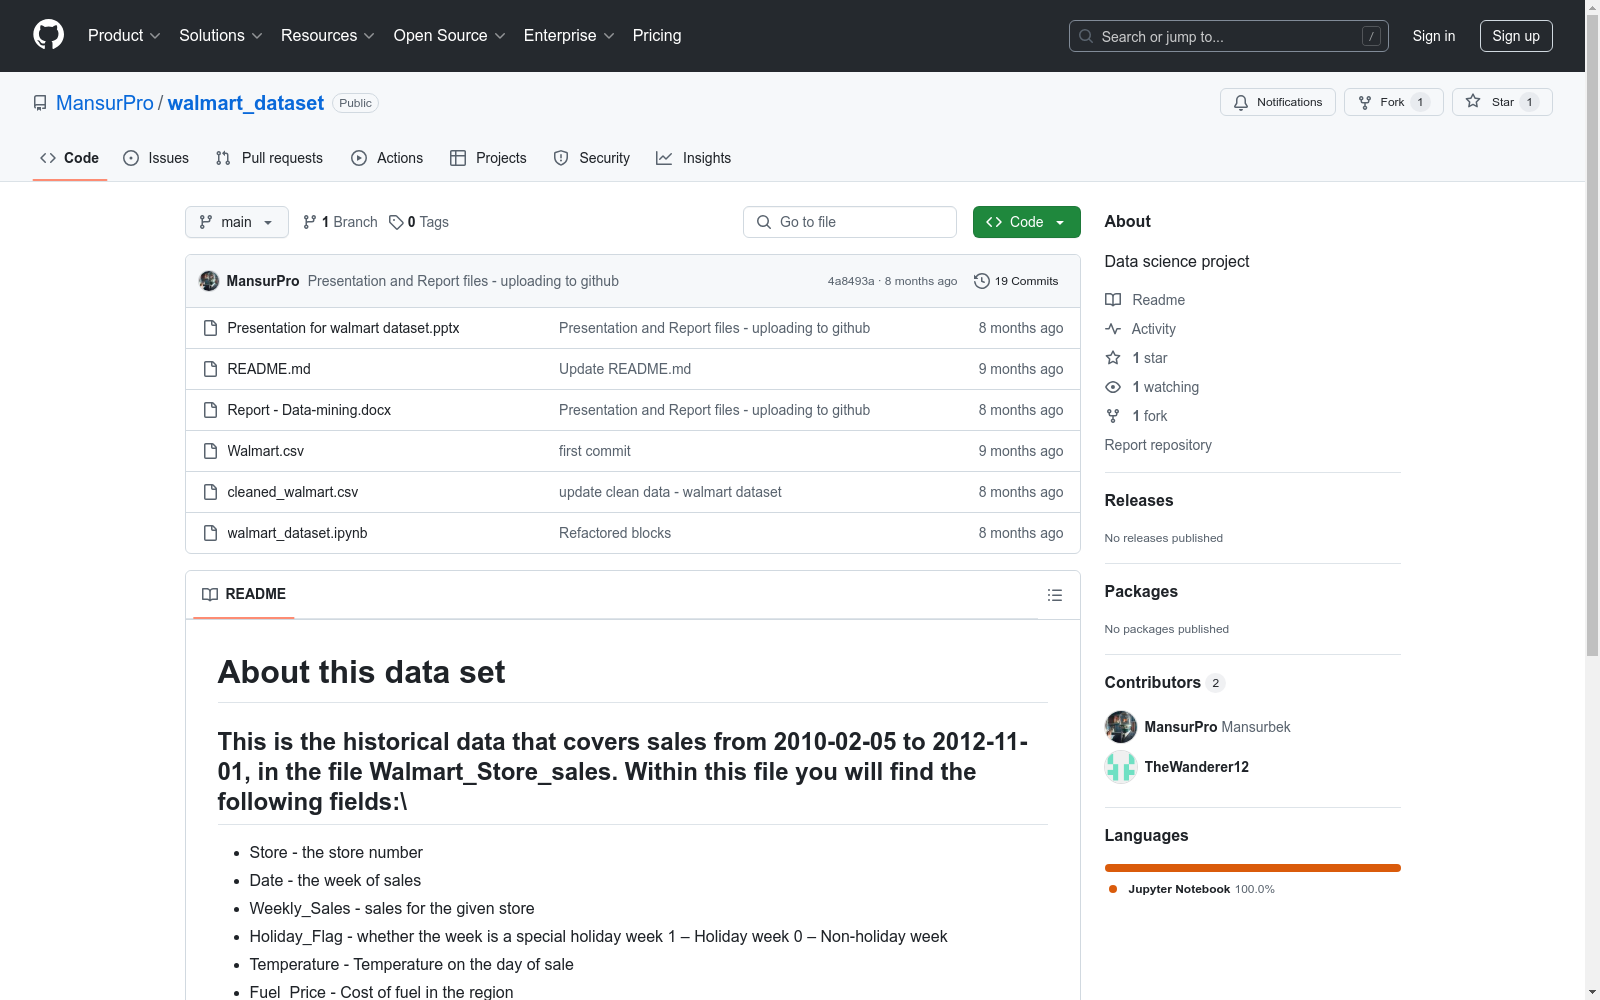Click the repository icon beside MansurPro
Image resolution: width=1600 pixels, height=1000 pixels.
(40, 103)
